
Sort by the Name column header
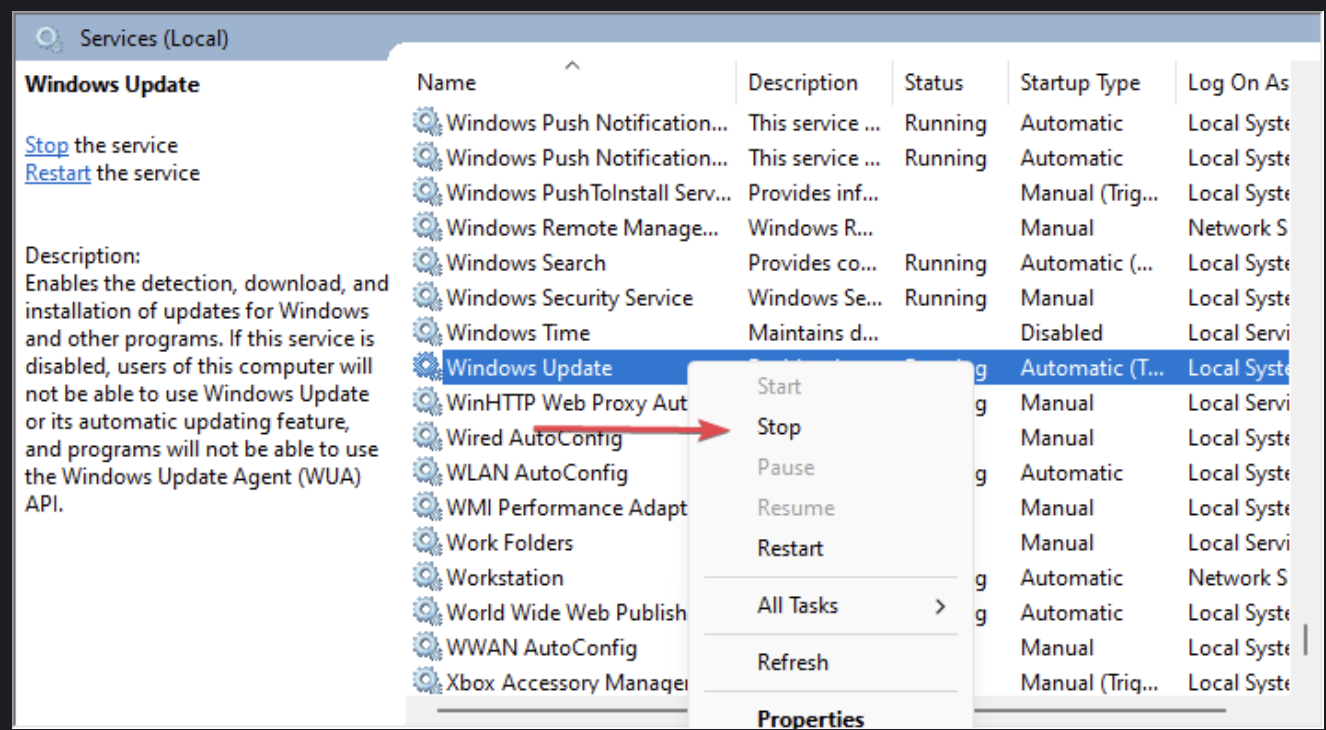pyautogui.click(x=446, y=83)
